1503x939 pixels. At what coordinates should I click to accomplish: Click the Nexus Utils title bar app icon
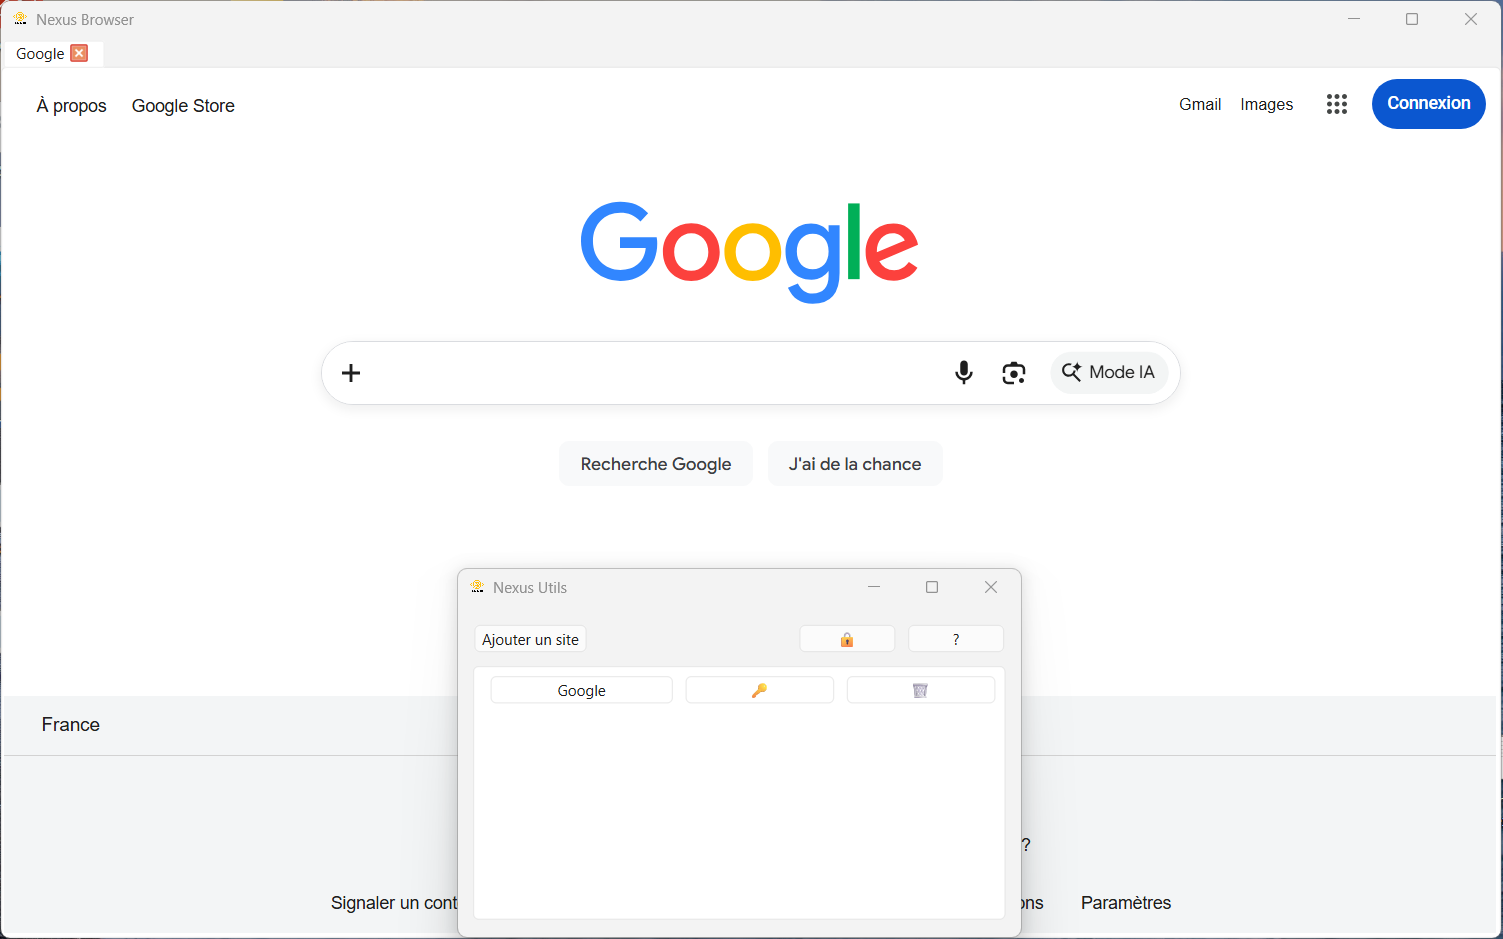tap(477, 587)
